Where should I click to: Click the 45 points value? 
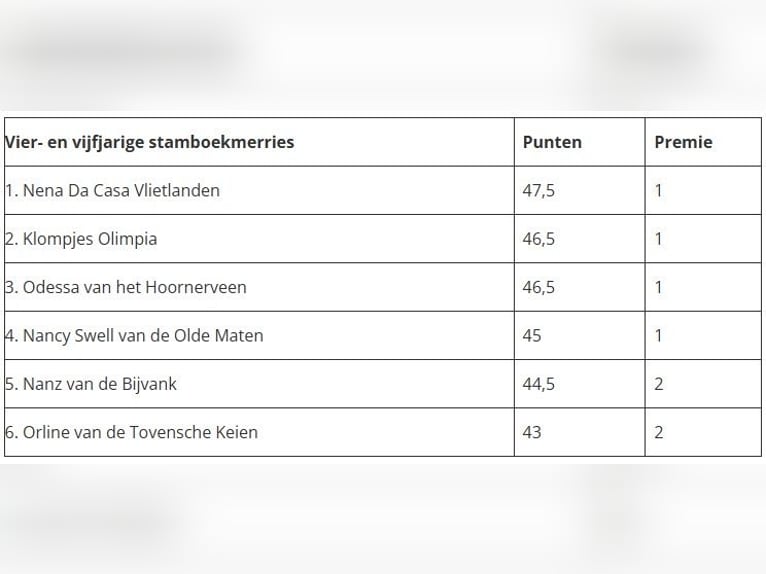pyautogui.click(x=532, y=335)
